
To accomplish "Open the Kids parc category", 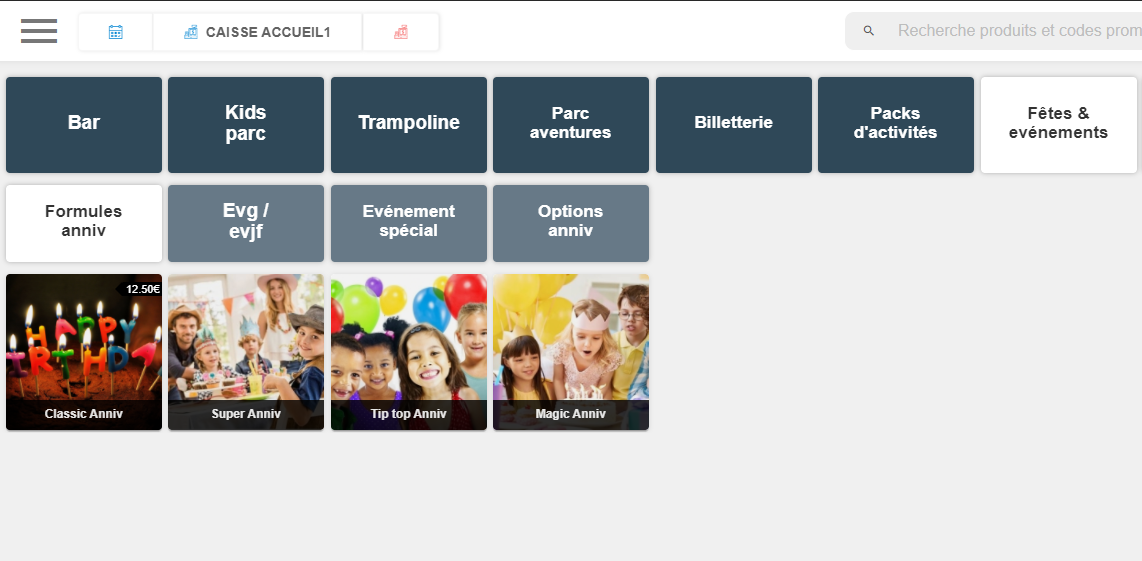I will [x=245, y=125].
